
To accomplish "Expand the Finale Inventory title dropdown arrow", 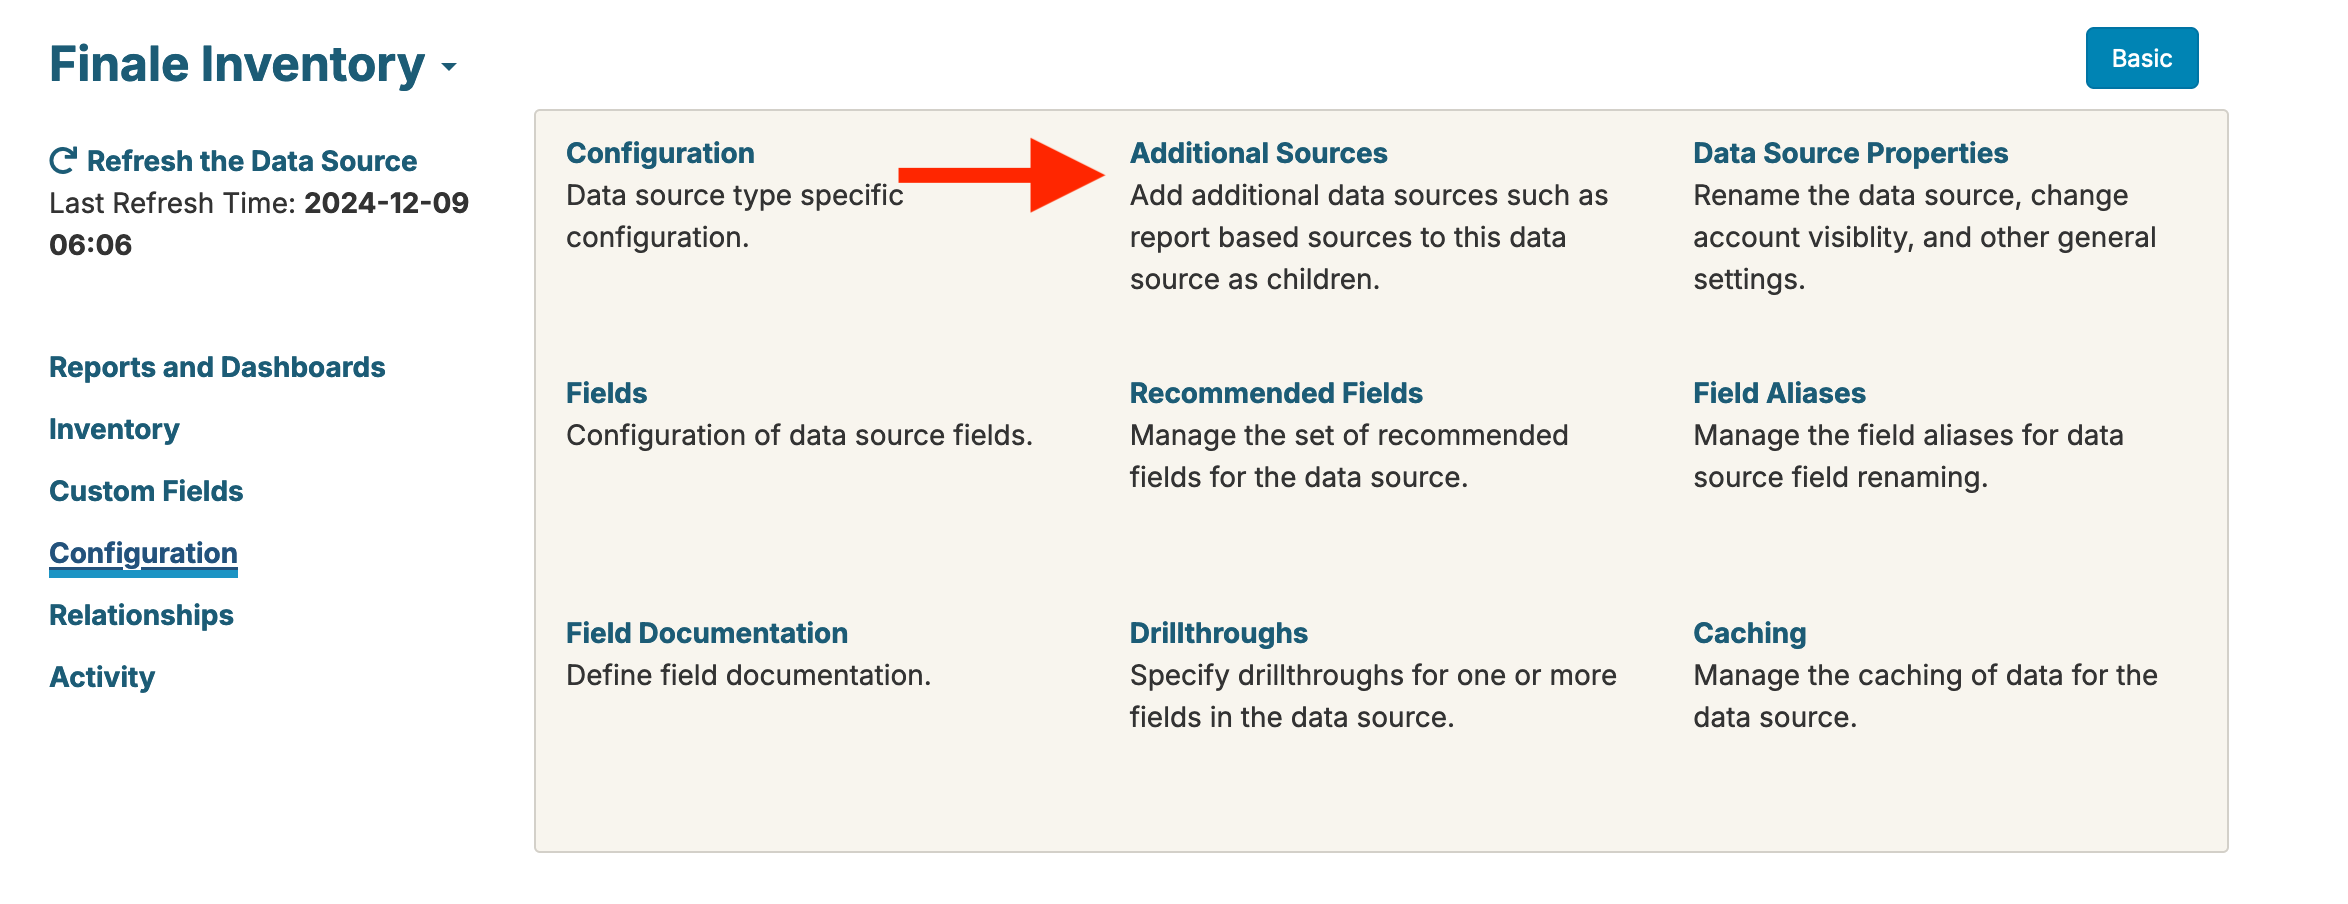I will coord(450,67).
